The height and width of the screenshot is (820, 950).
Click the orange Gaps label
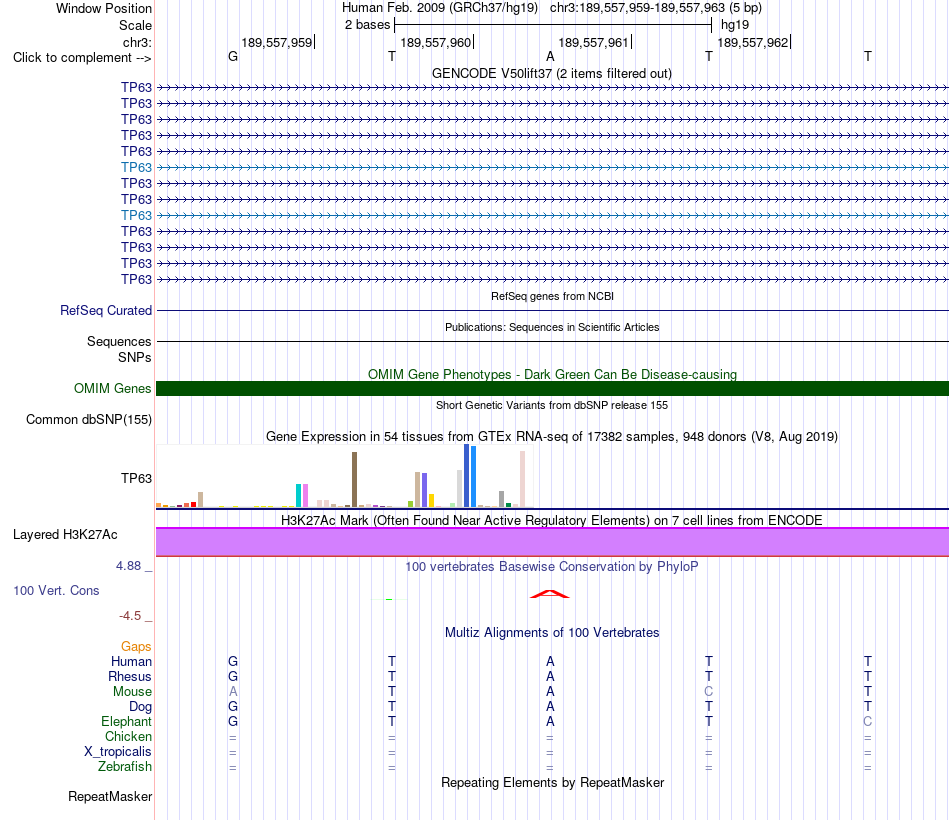[x=136, y=647]
